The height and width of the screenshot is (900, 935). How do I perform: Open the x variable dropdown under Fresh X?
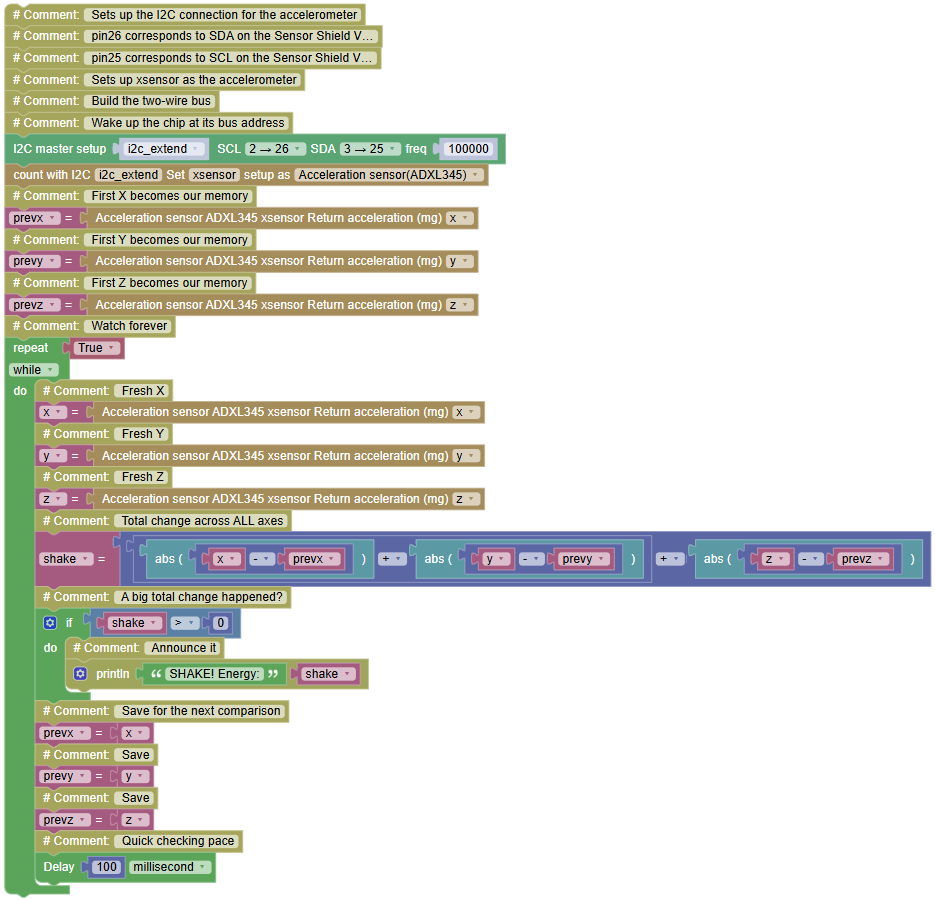point(52,413)
